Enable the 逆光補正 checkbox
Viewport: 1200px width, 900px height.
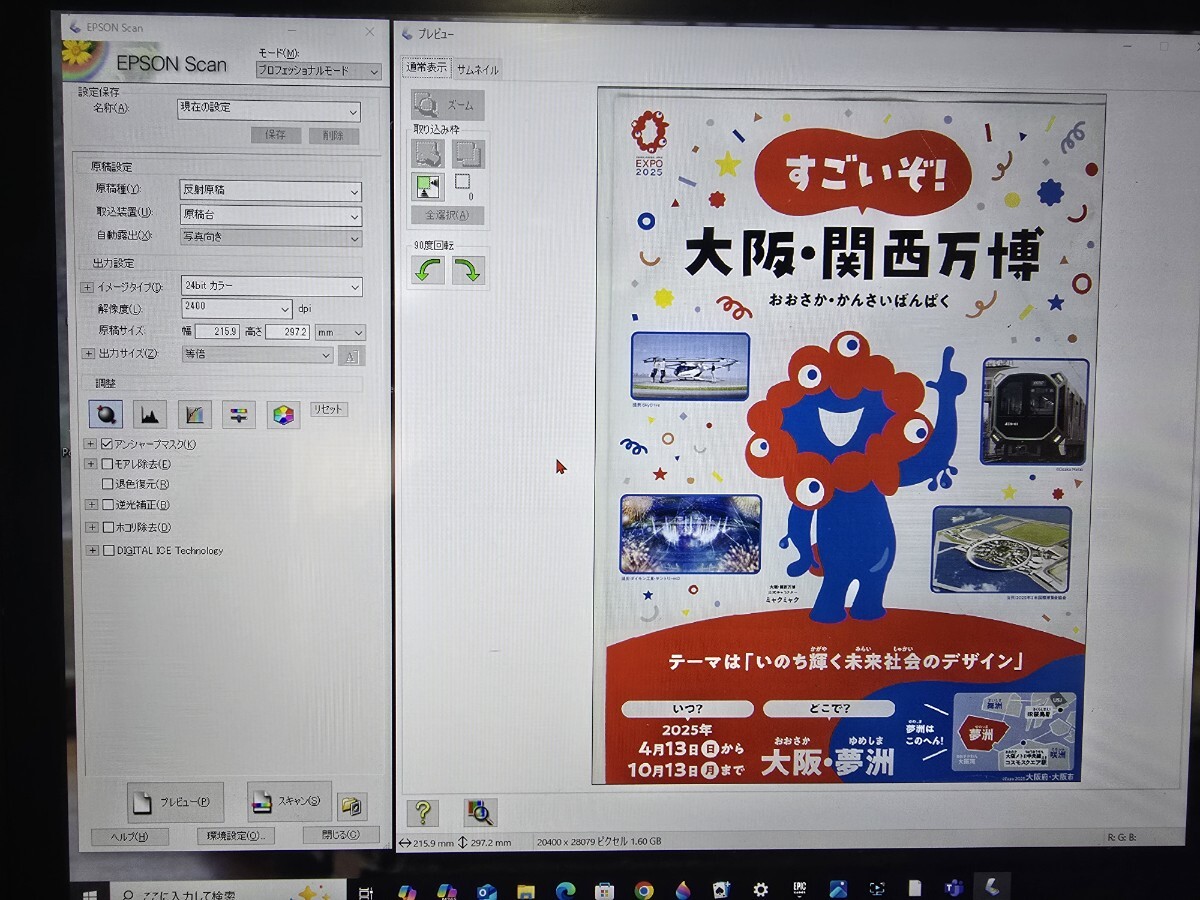pyautogui.click(x=107, y=505)
